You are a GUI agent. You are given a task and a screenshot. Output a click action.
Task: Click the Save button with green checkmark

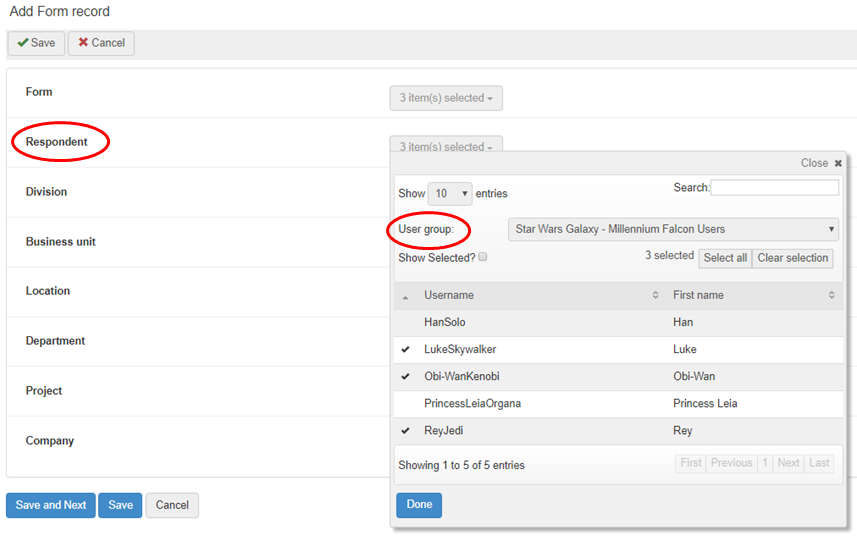36,43
